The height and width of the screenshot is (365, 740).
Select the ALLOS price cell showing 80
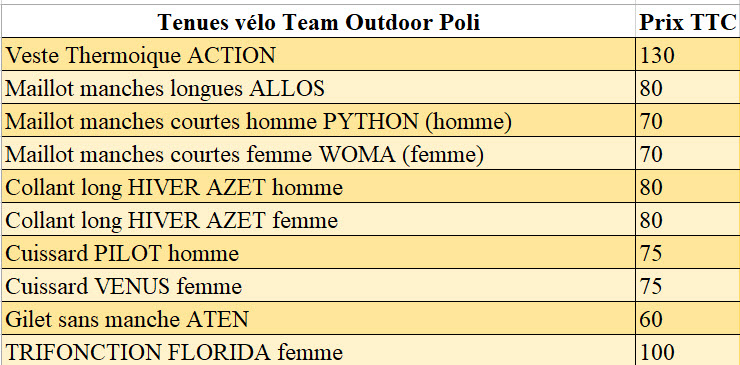click(688, 87)
